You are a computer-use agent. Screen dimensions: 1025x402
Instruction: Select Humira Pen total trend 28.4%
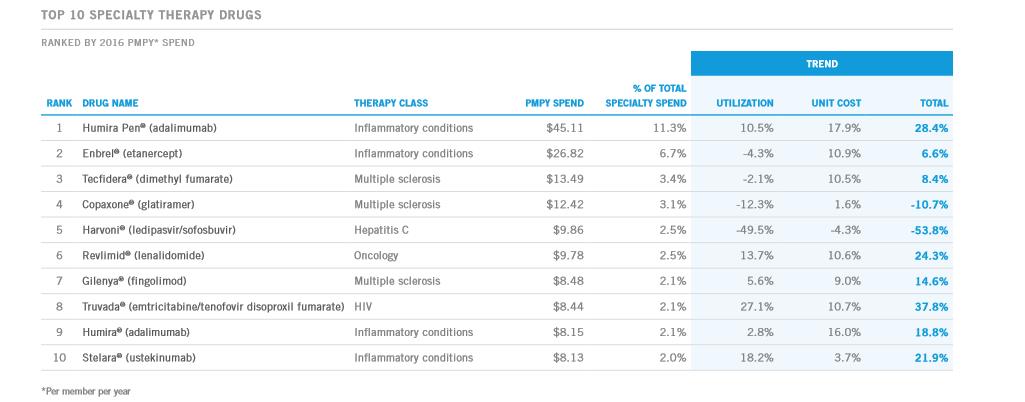tap(930, 129)
